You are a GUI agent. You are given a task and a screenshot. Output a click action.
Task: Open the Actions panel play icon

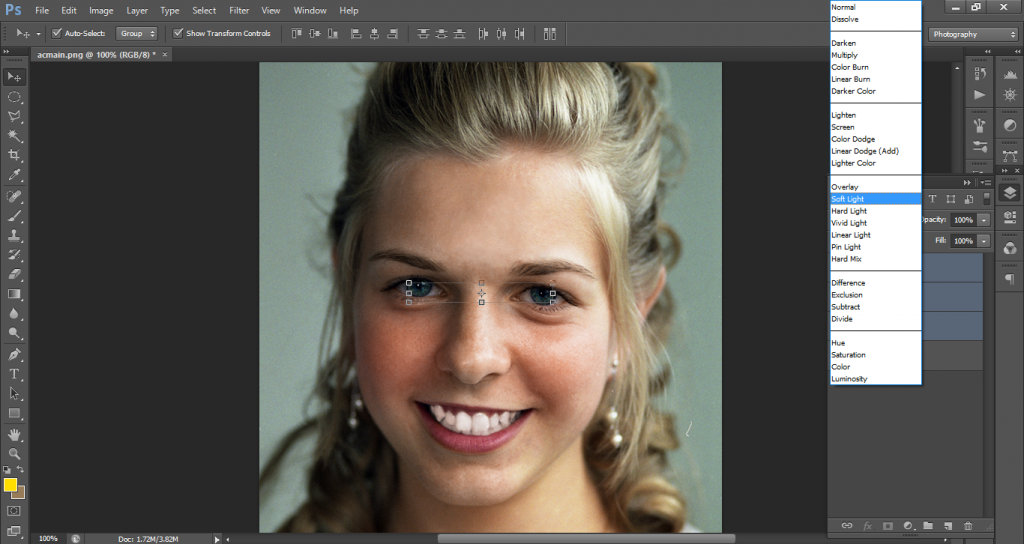[x=980, y=95]
